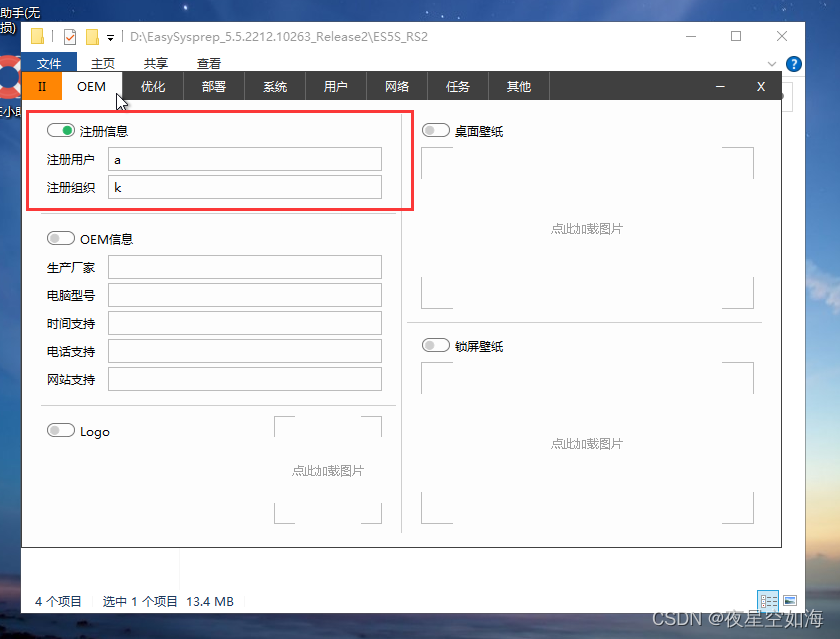840x639 pixels.
Task: Click the 注册用户 input field containing 'a'
Action: [244, 159]
